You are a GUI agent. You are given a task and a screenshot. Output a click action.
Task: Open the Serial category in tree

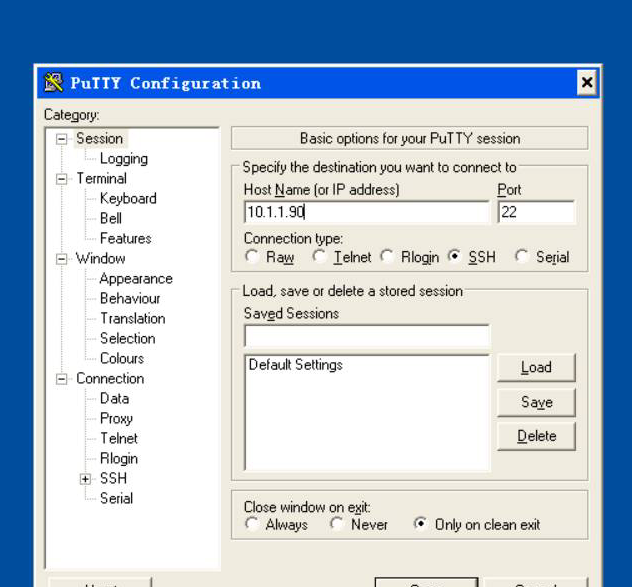click(x=116, y=498)
